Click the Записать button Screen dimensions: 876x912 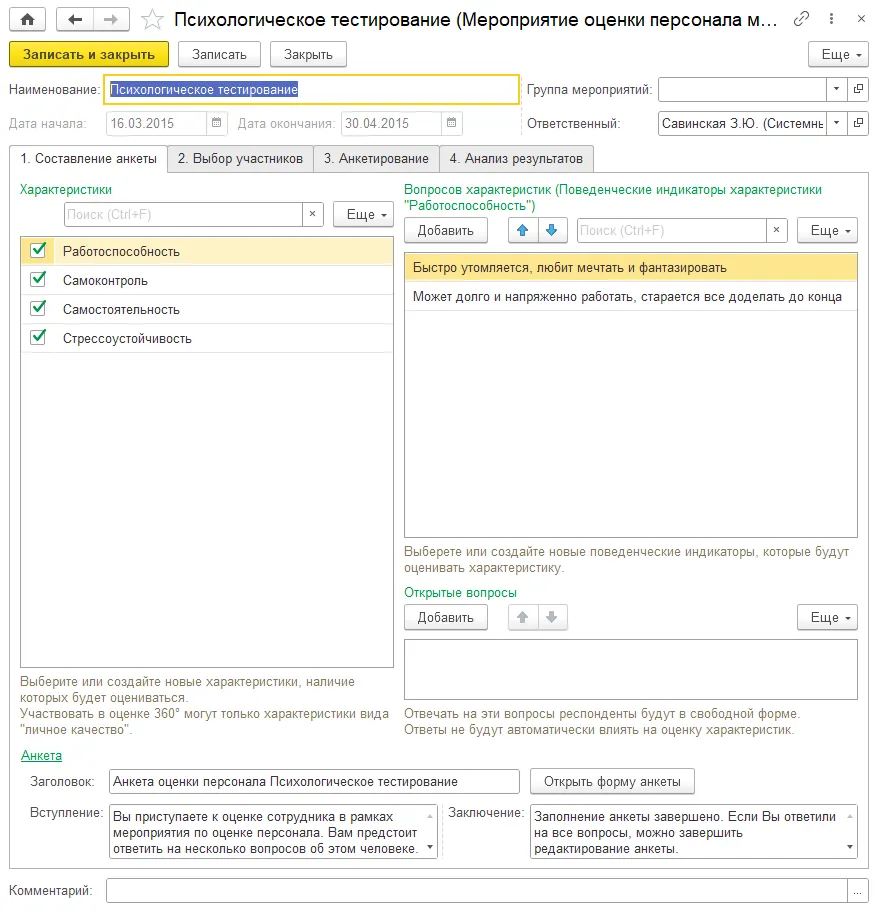pyautogui.click(x=219, y=55)
